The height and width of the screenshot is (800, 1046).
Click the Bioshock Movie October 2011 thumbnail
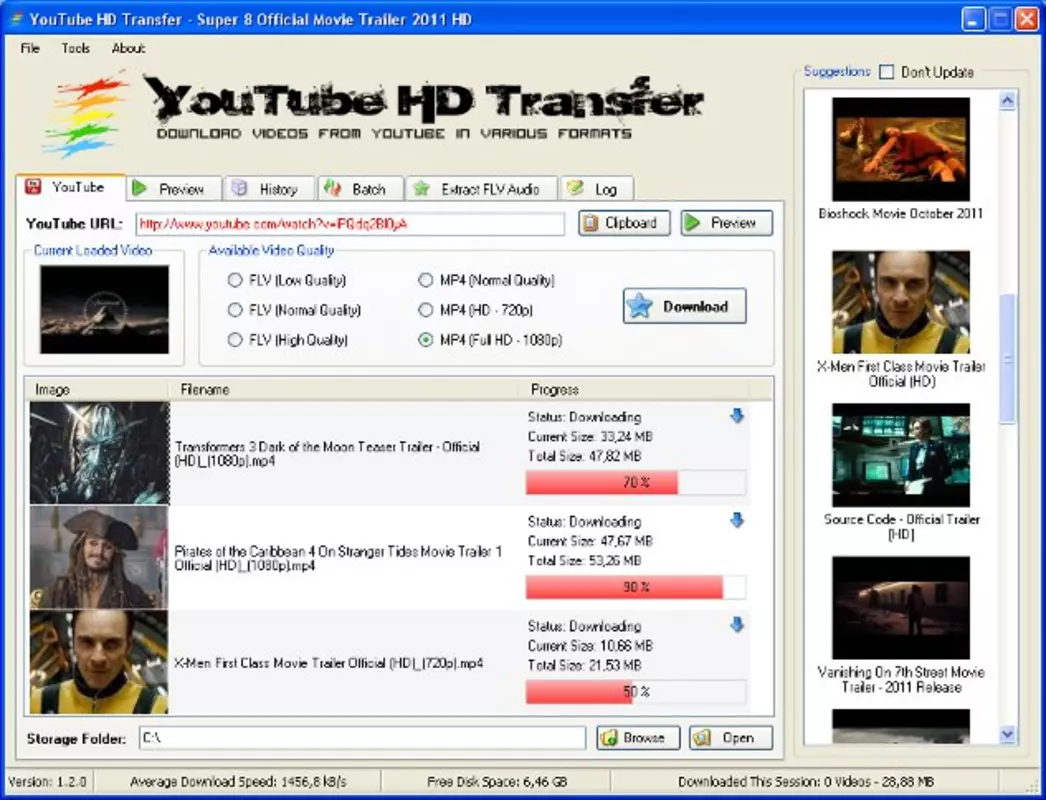click(901, 149)
